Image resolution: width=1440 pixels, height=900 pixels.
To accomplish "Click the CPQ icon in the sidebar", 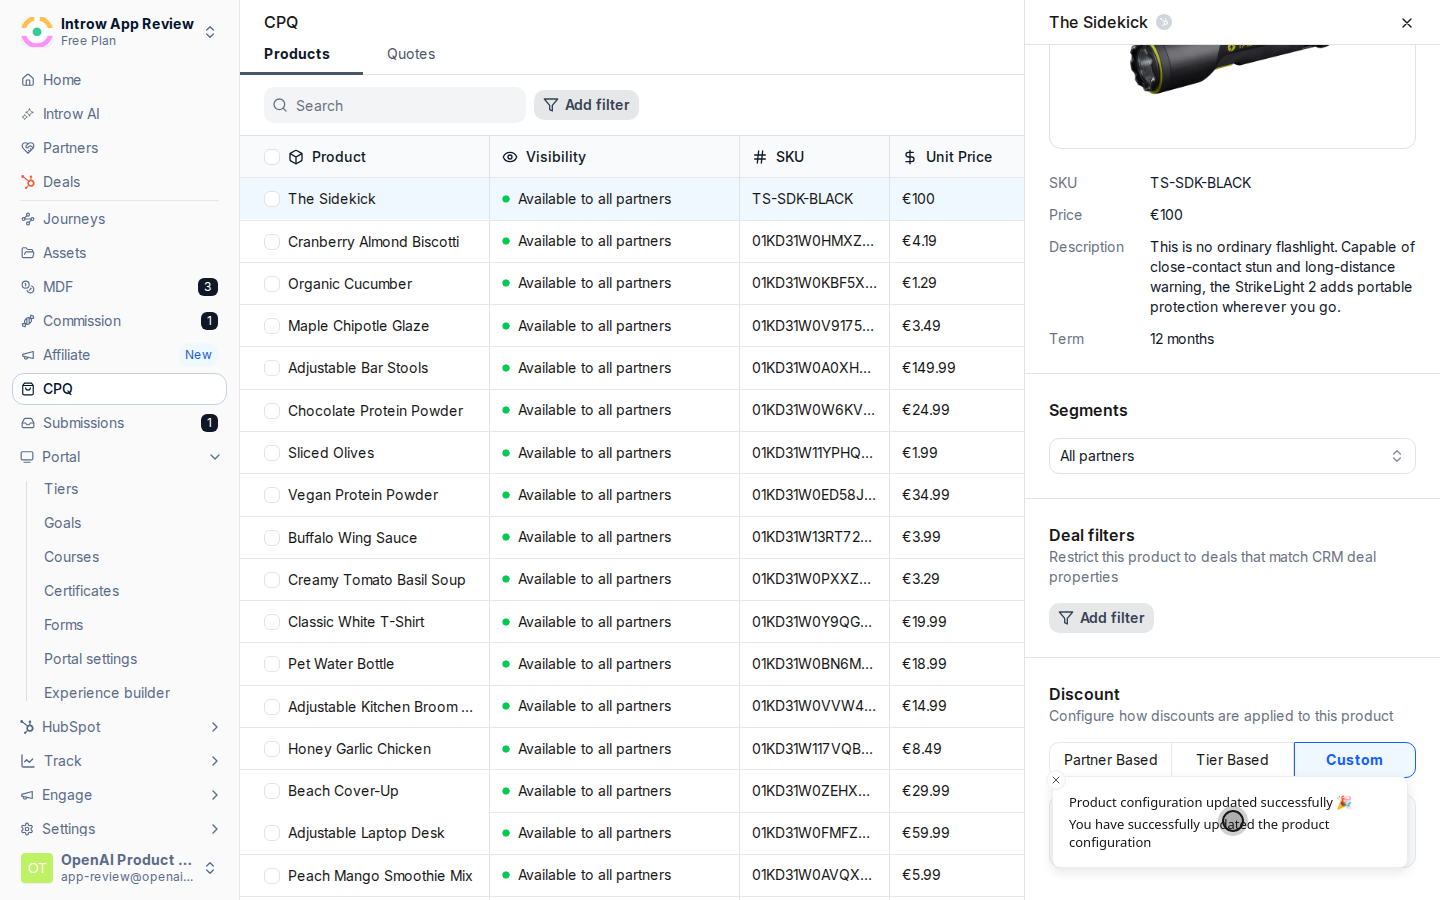I will 28,389.
